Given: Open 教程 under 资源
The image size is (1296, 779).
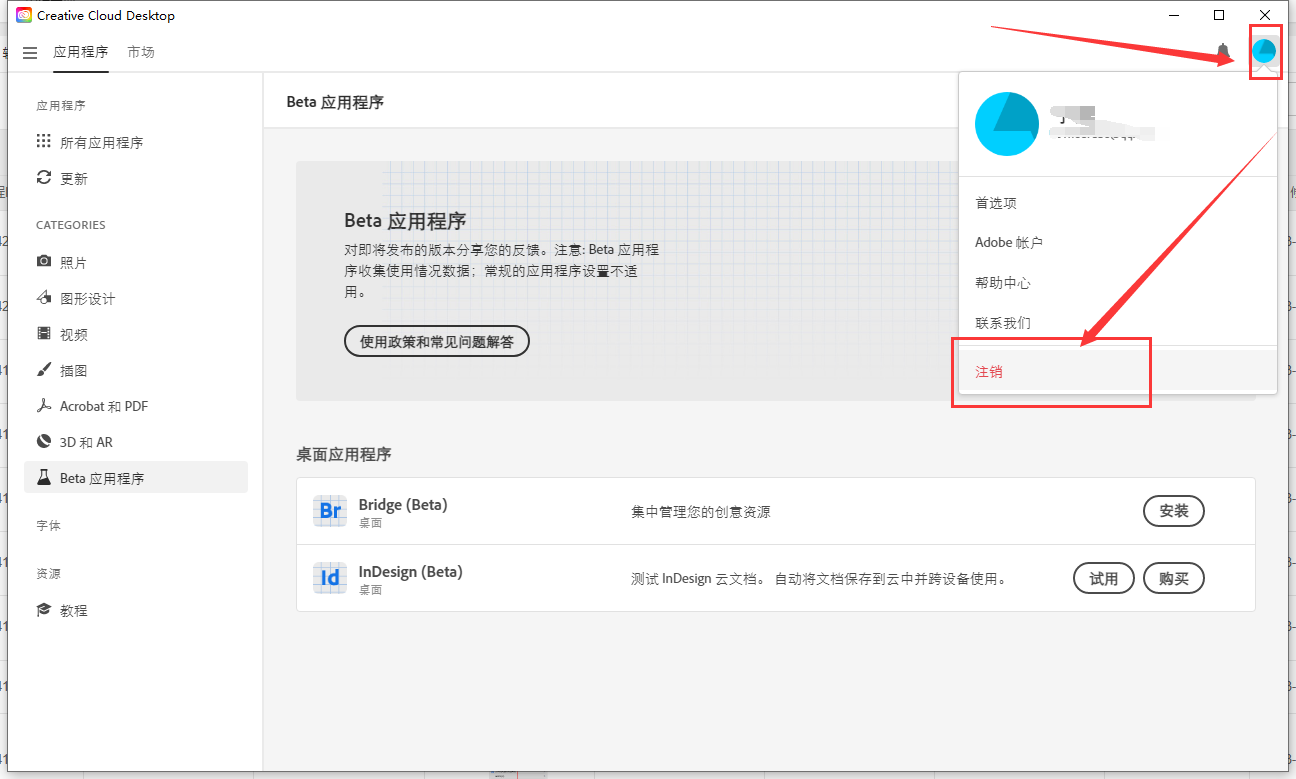Looking at the screenshot, I should point(136,610).
